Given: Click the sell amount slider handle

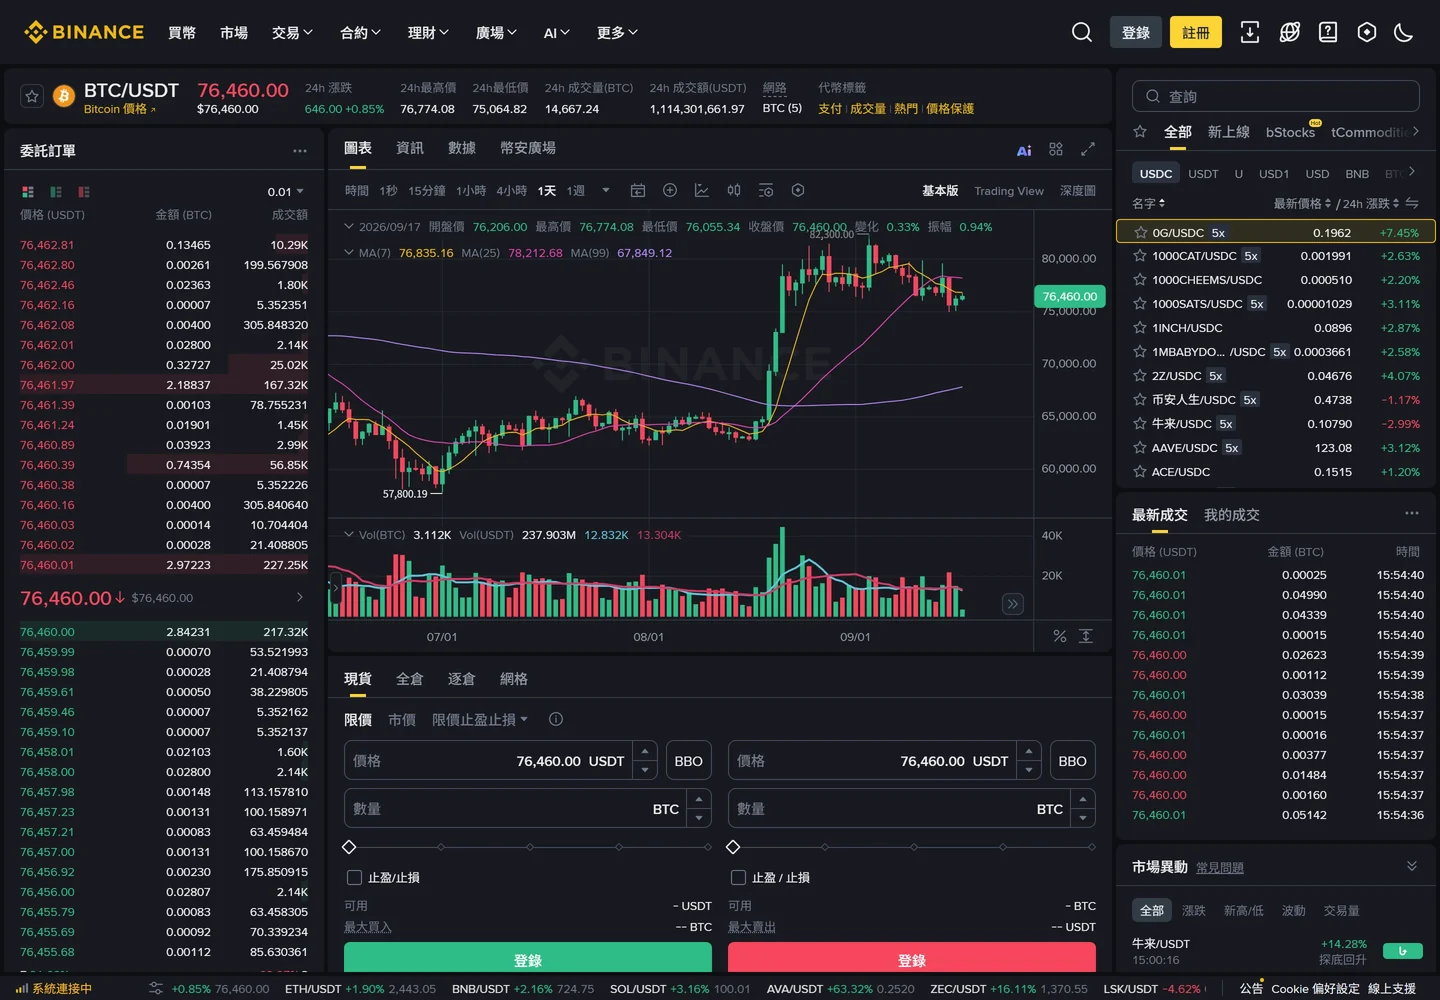Looking at the screenshot, I should pyautogui.click(x=733, y=847).
